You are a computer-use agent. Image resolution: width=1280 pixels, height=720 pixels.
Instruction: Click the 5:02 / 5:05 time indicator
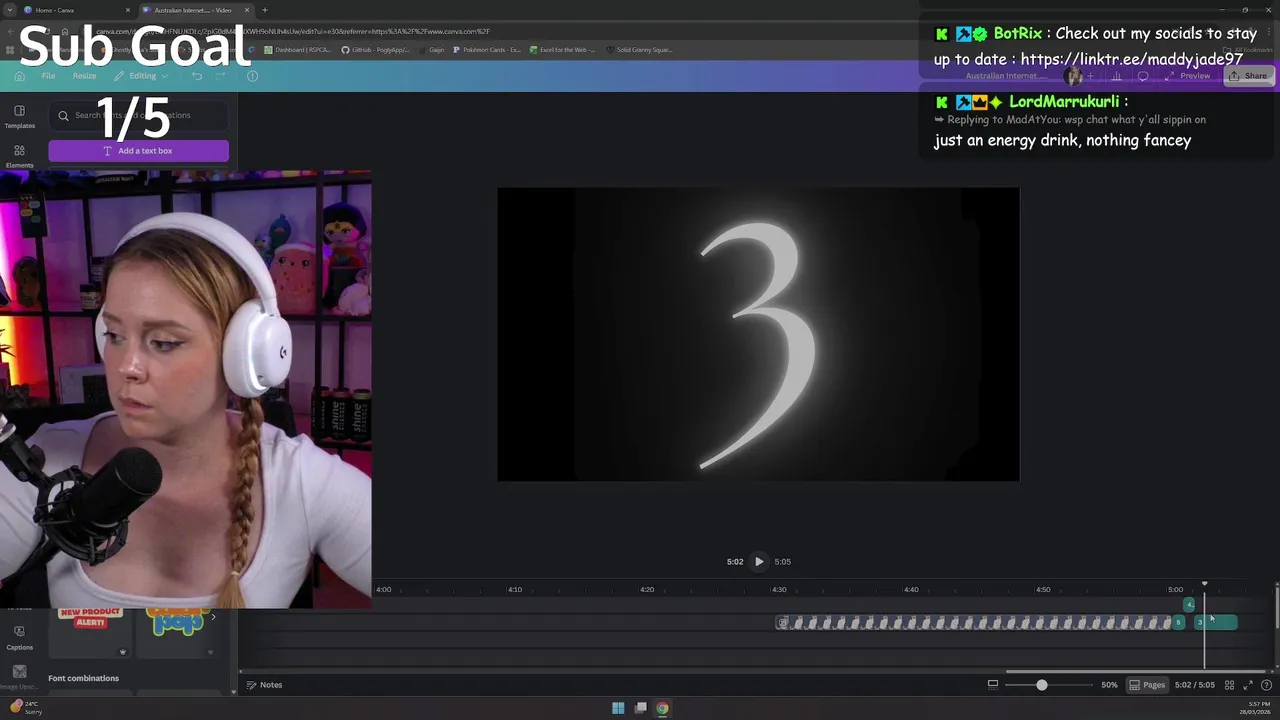tap(1194, 685)
